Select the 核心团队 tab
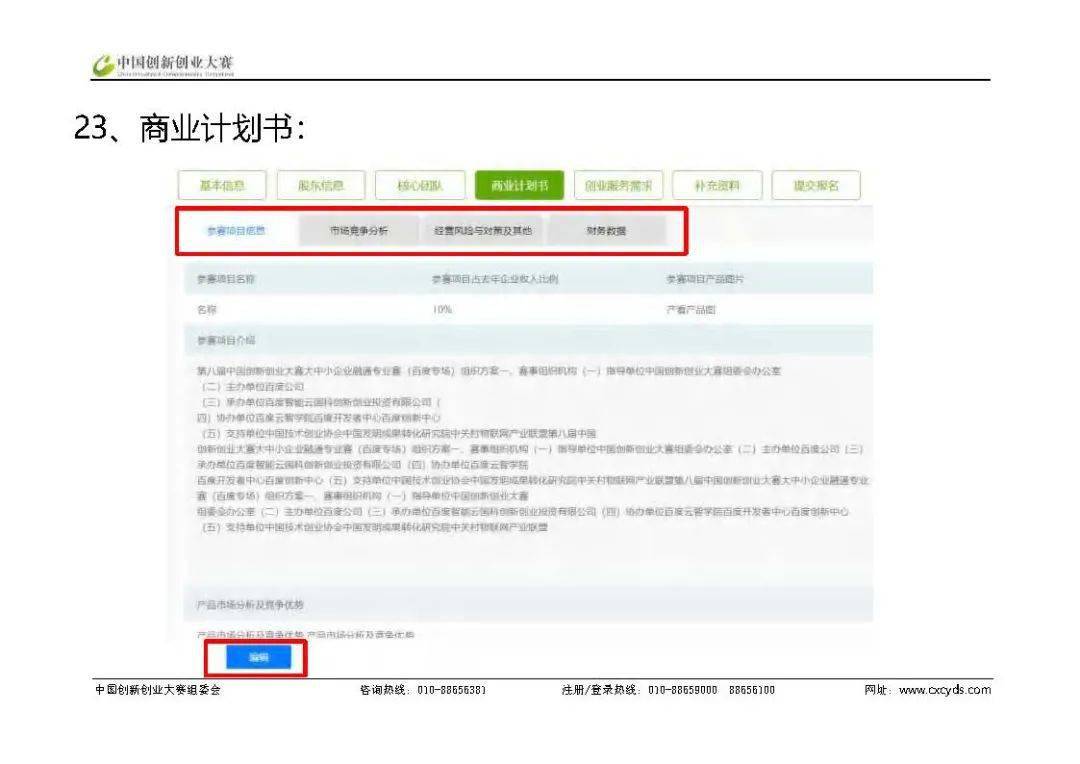 420,186
